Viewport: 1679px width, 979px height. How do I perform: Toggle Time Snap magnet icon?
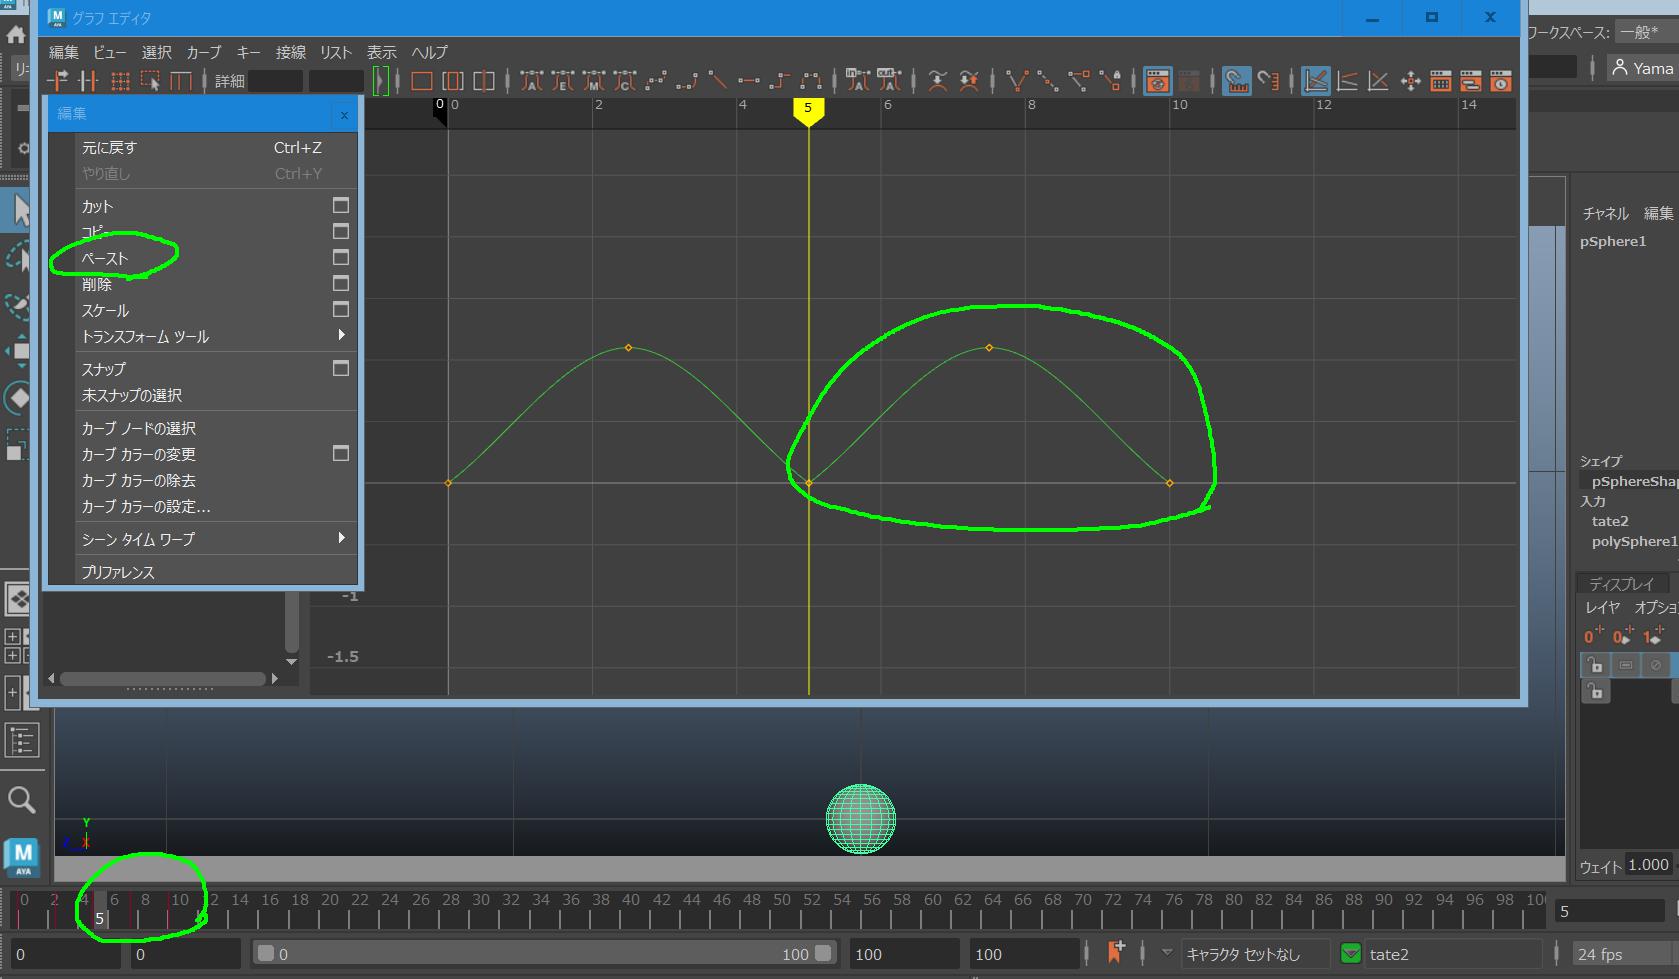point(1237,81)
